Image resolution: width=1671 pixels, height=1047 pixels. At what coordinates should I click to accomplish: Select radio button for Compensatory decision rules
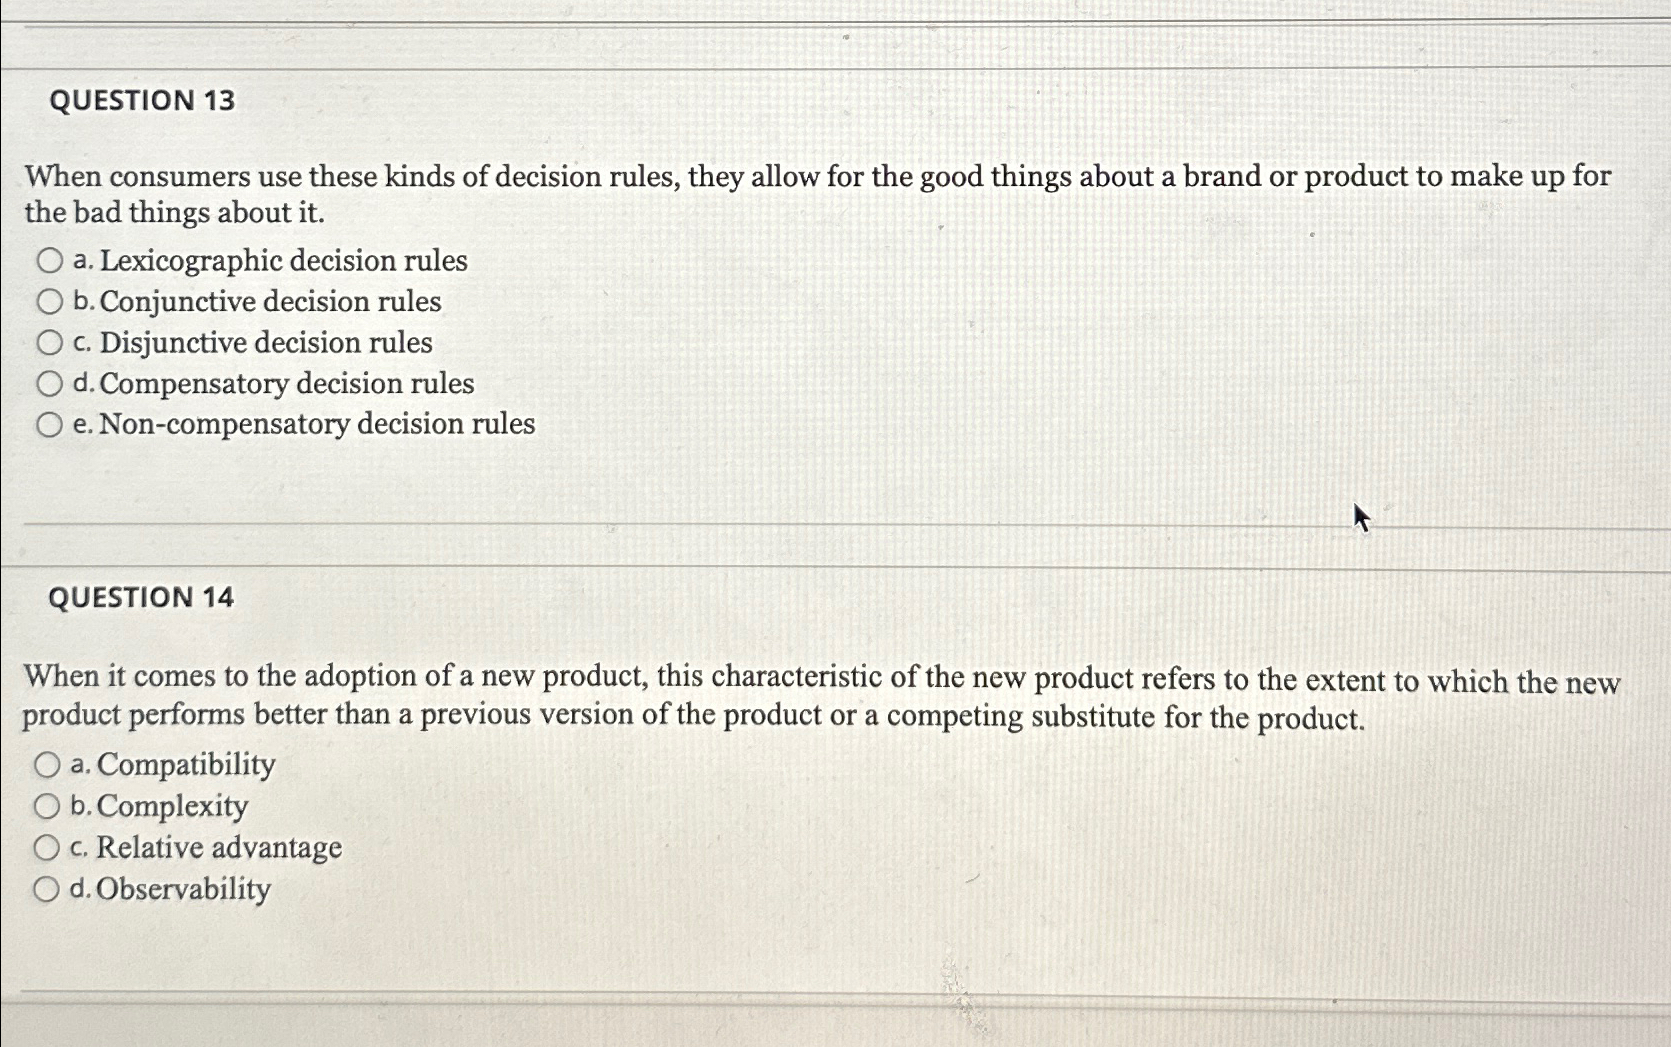[49, 383]
